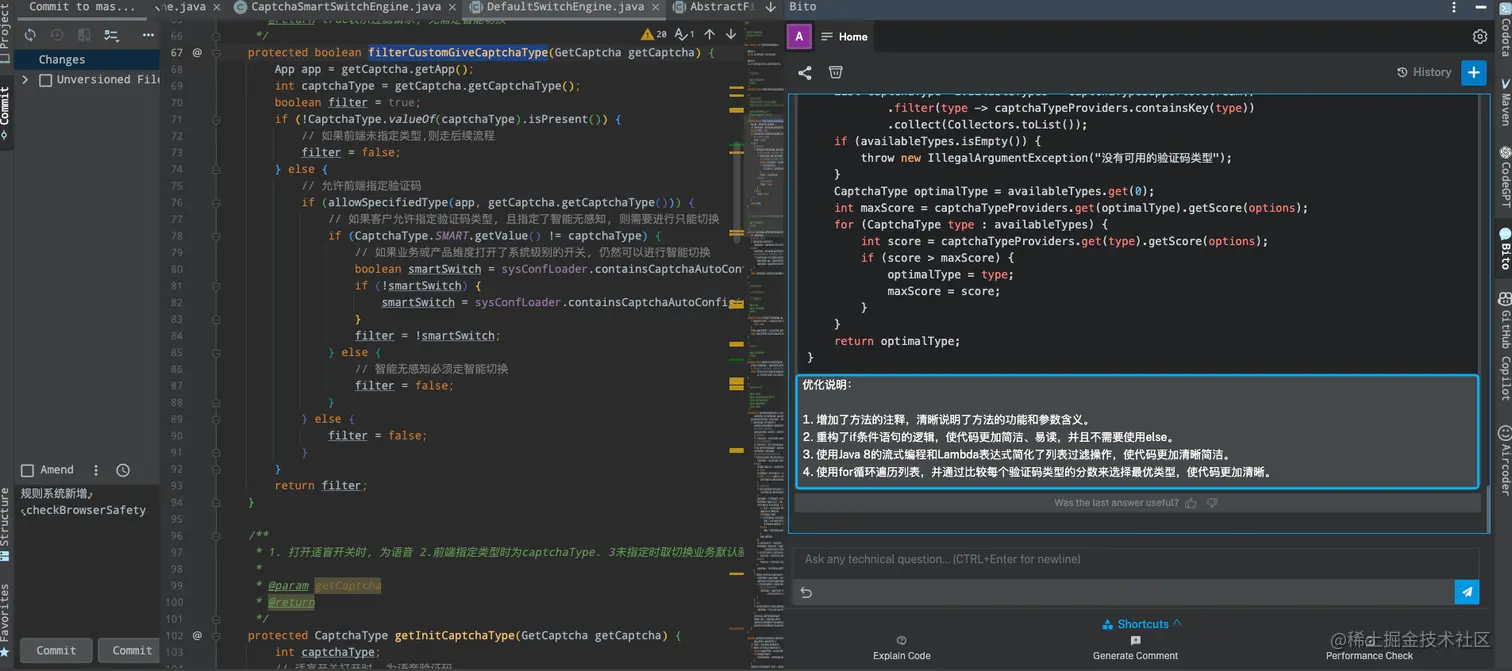Collapse the Javadoc fold at line 96

click(x=216, y=536)
